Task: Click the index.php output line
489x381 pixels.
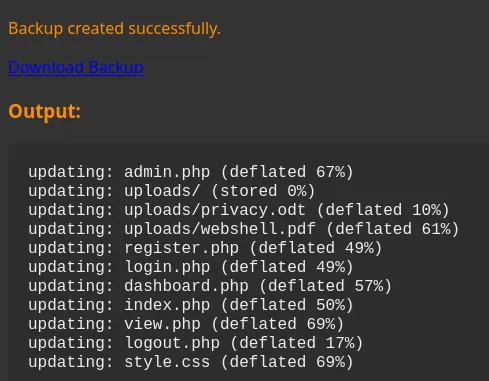Action: 191,305
